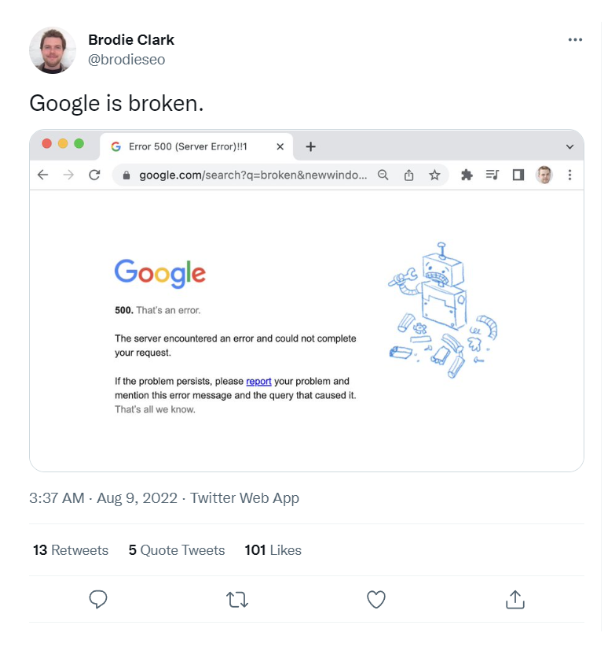Click the browser back arrow
614x650 pixels.
[x=43, y=175]
